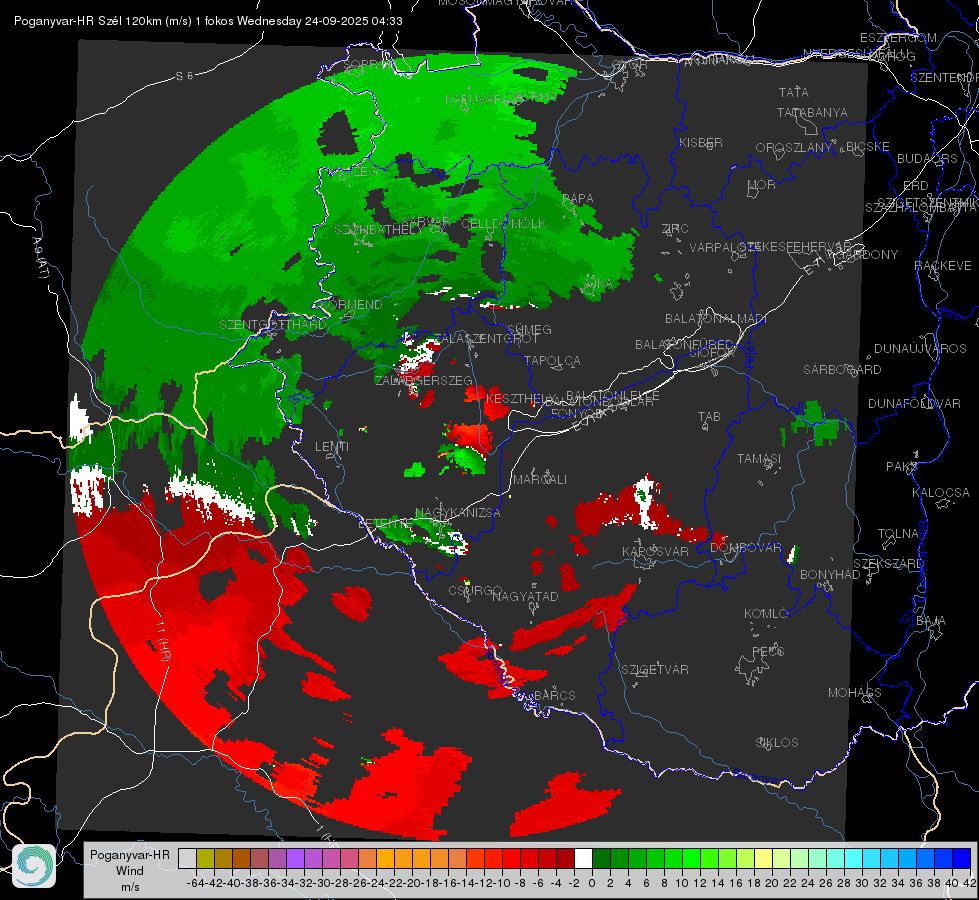Click the NAGYKANIZSA city label

(458, 512)
